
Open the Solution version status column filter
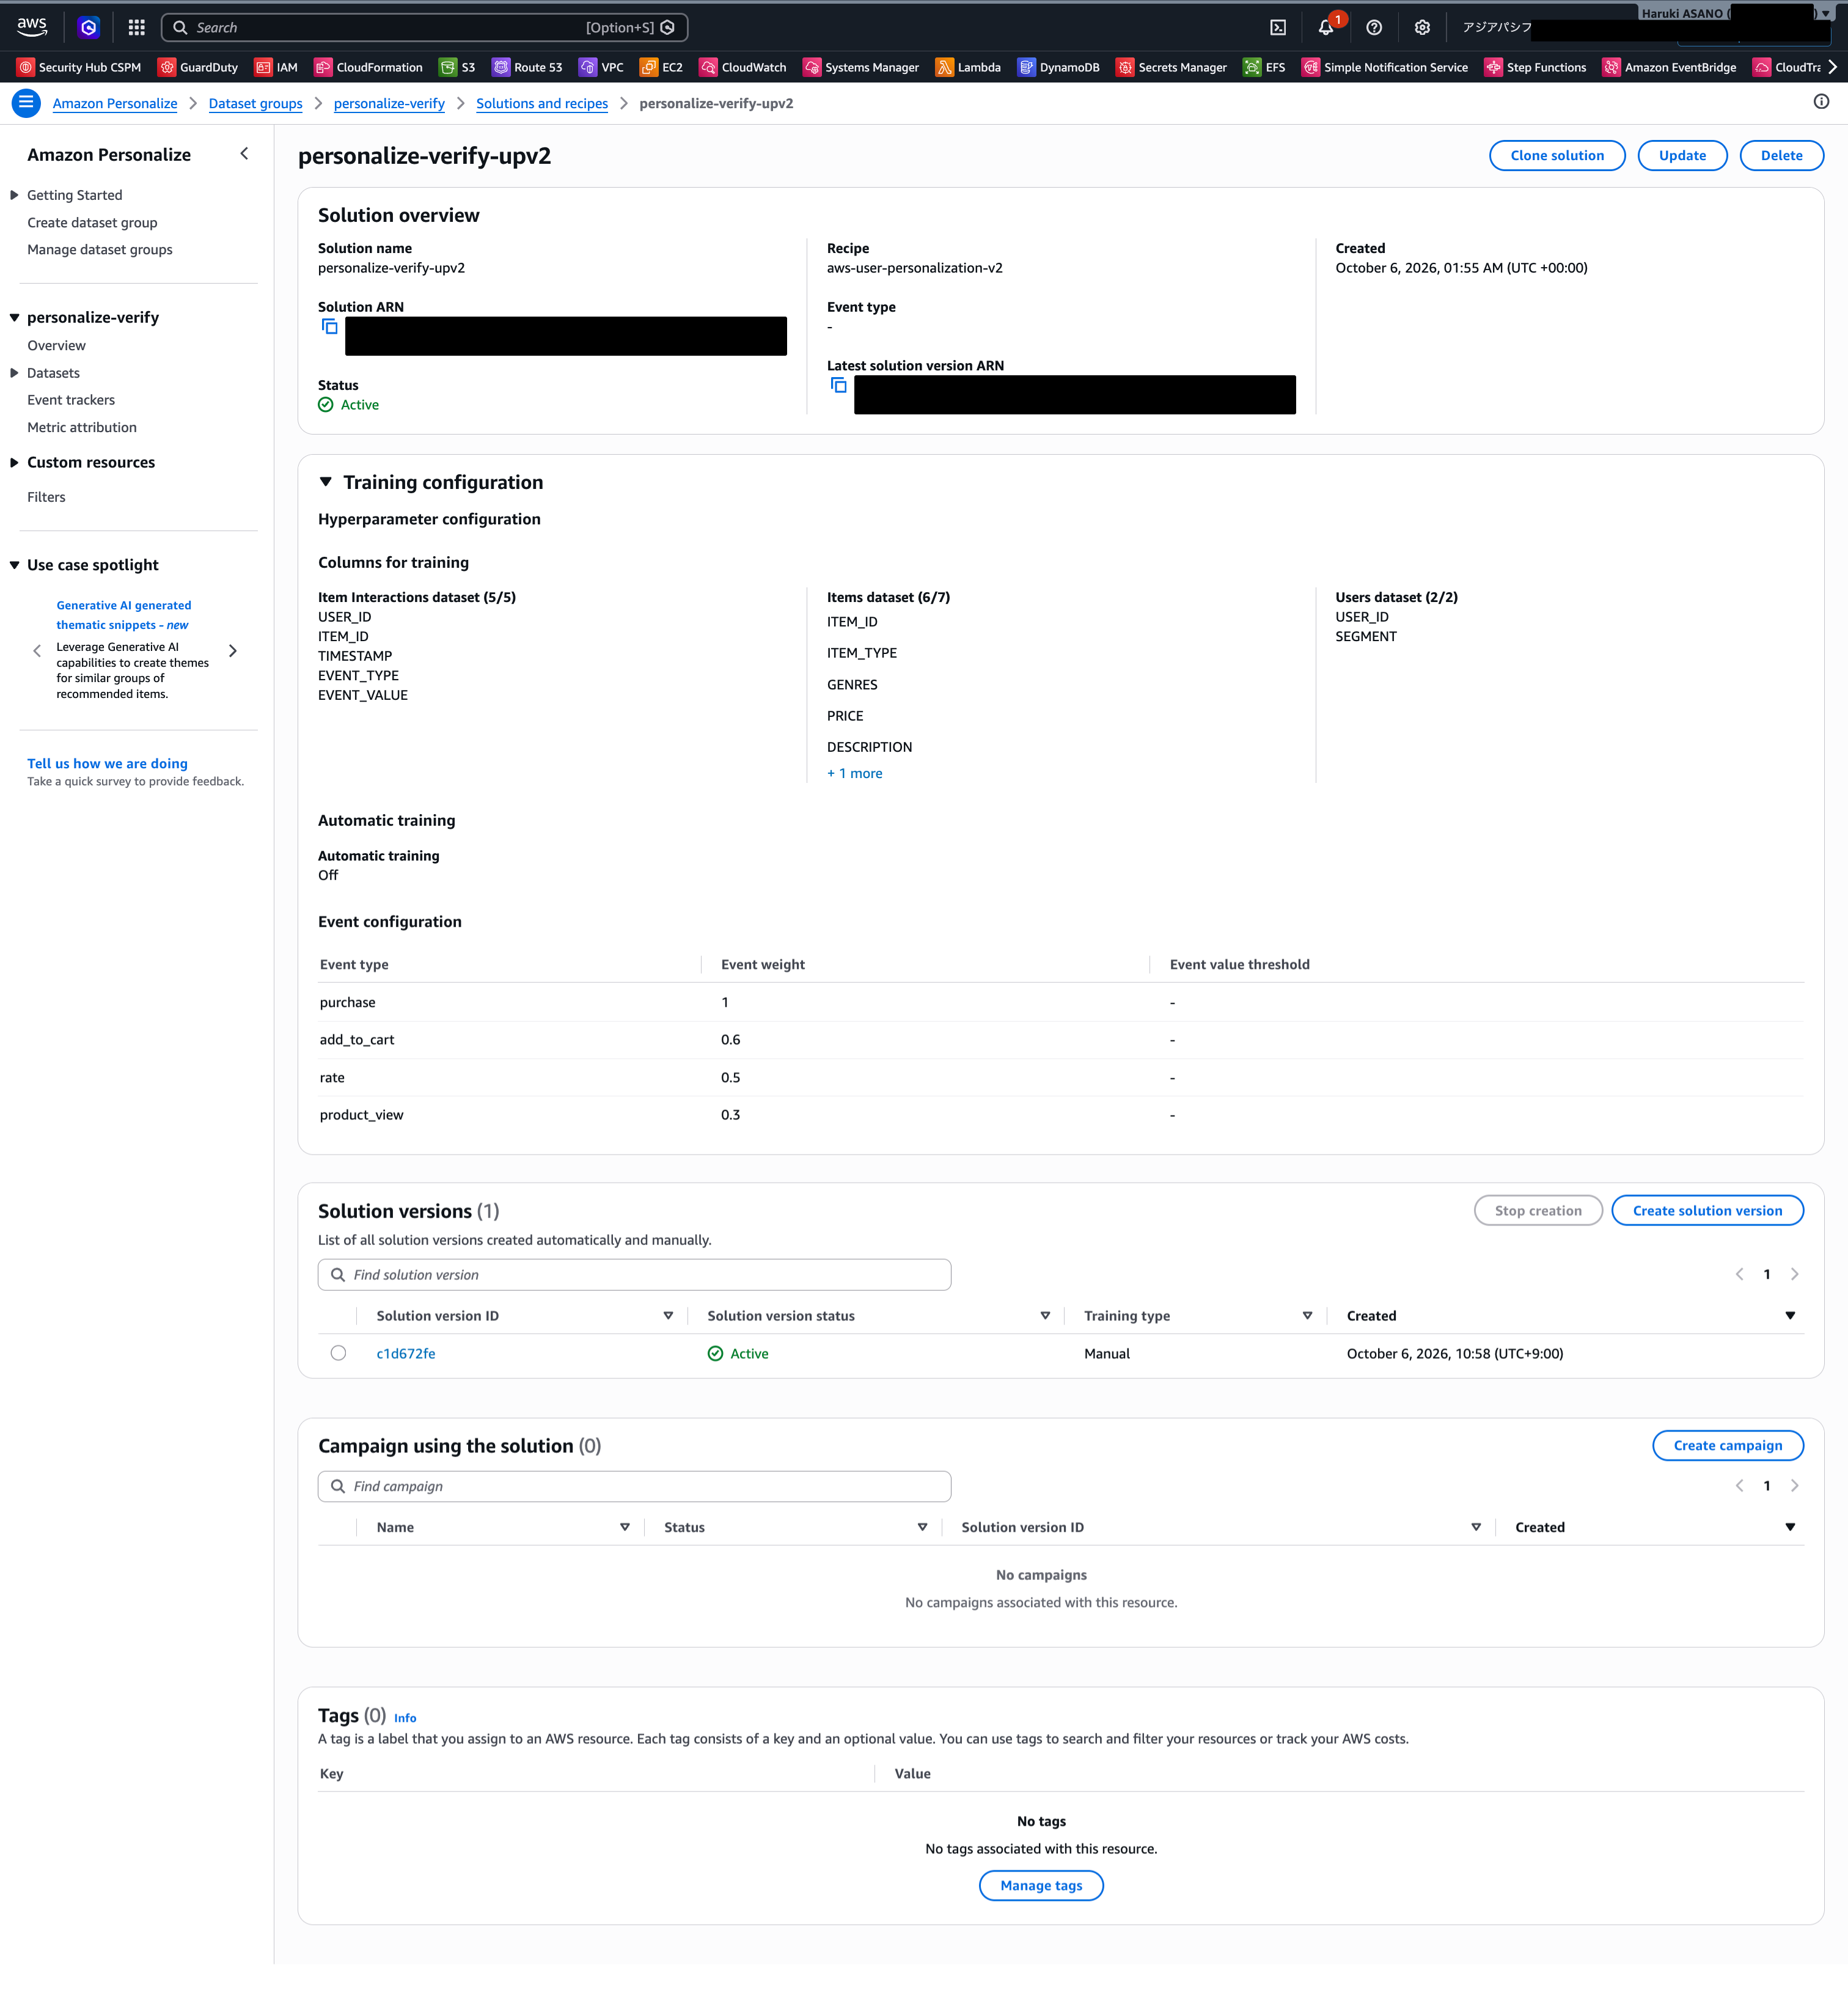(x=1045, y=1316)
